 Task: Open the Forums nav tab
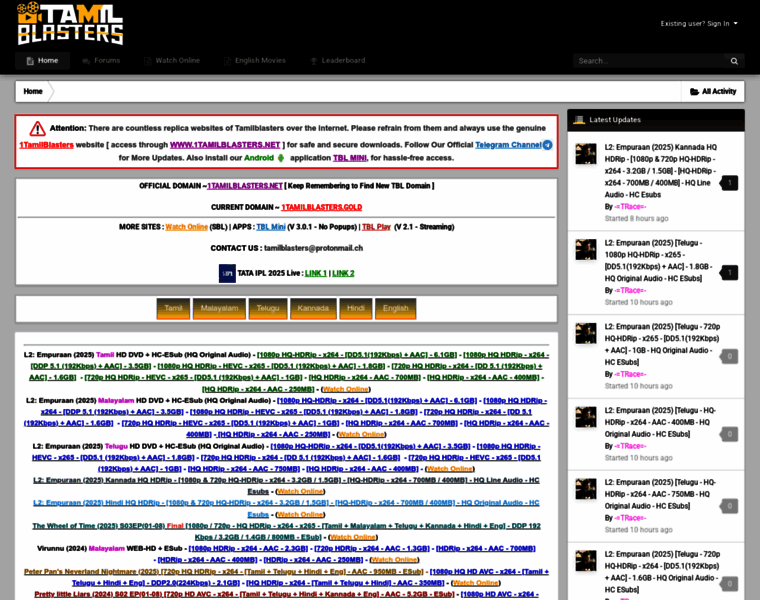point(101,61)
